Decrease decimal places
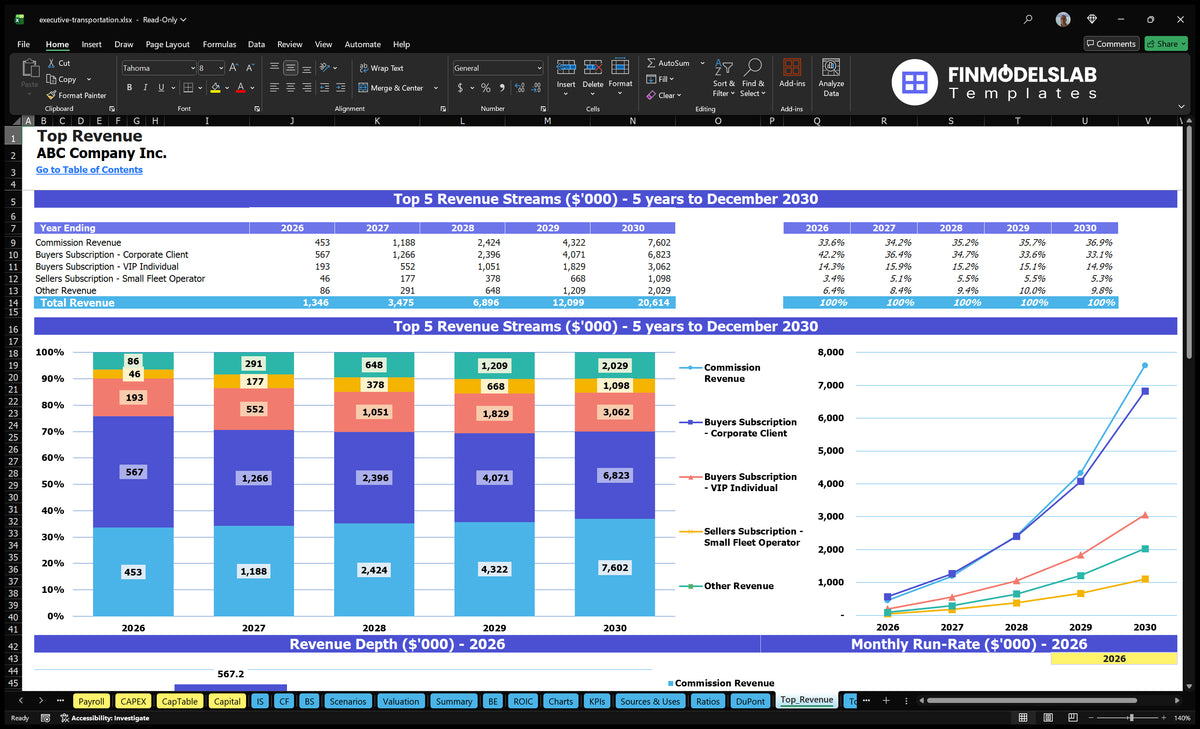Image resolution: width=1200 pixels, height=729 pixels. (536, 88)
